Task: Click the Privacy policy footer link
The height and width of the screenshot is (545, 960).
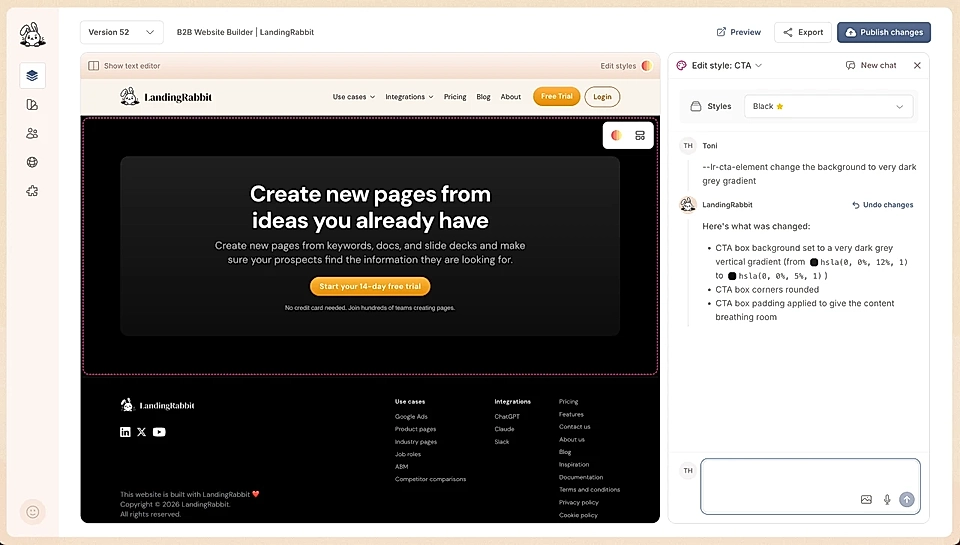Action: pos(579,502)
